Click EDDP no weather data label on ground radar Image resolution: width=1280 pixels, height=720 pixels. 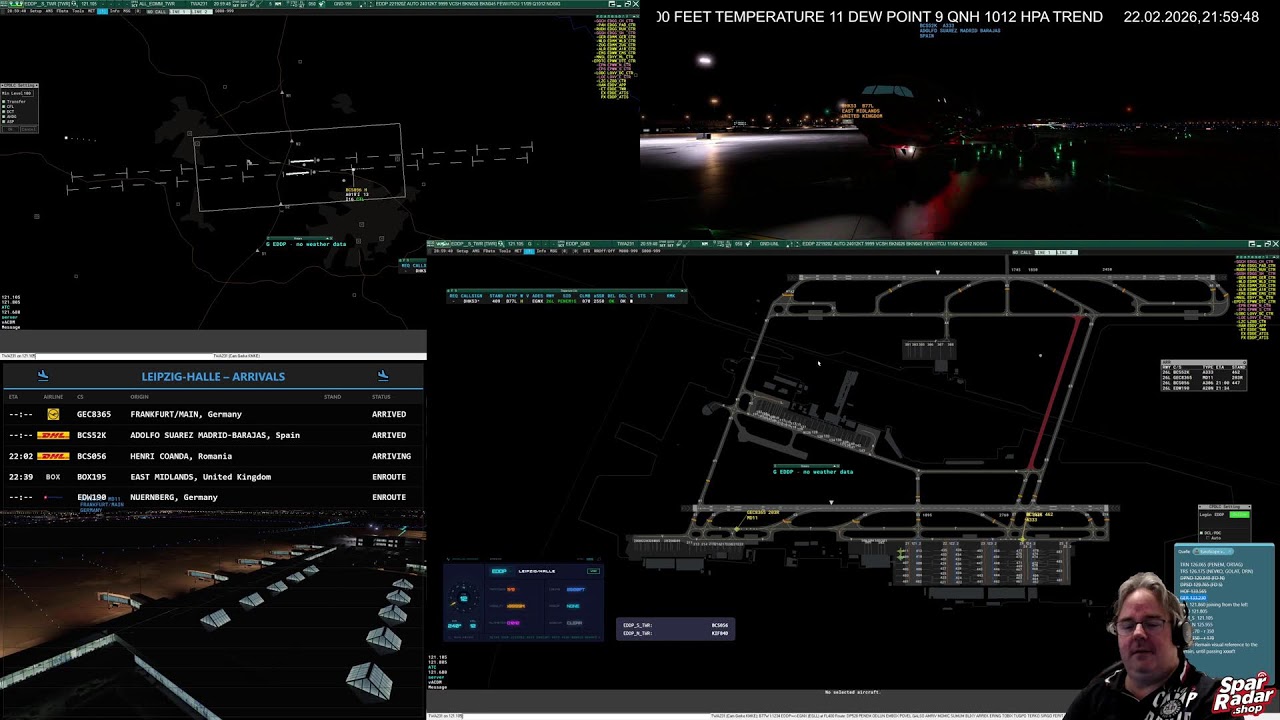(813, 471)
